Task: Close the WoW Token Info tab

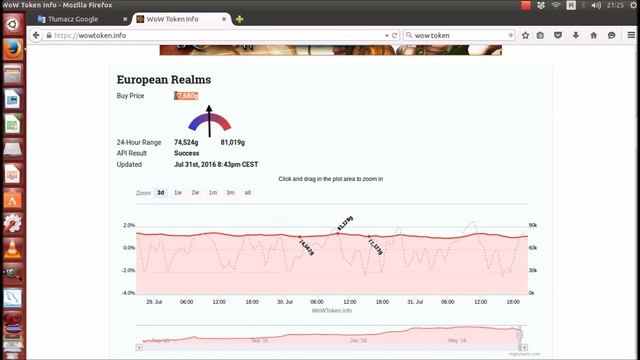Action: 224,19
